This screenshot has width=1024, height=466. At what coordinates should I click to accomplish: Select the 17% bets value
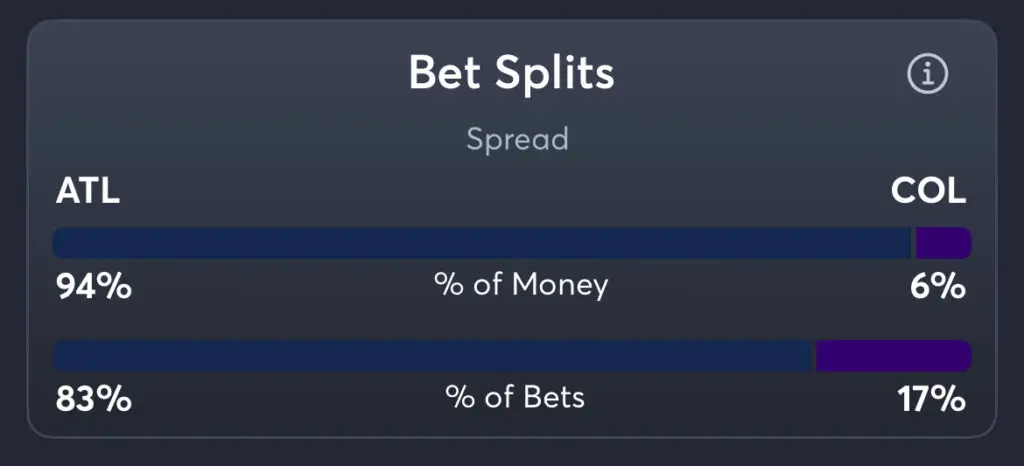pyautogui.click(x=930, y=399)
